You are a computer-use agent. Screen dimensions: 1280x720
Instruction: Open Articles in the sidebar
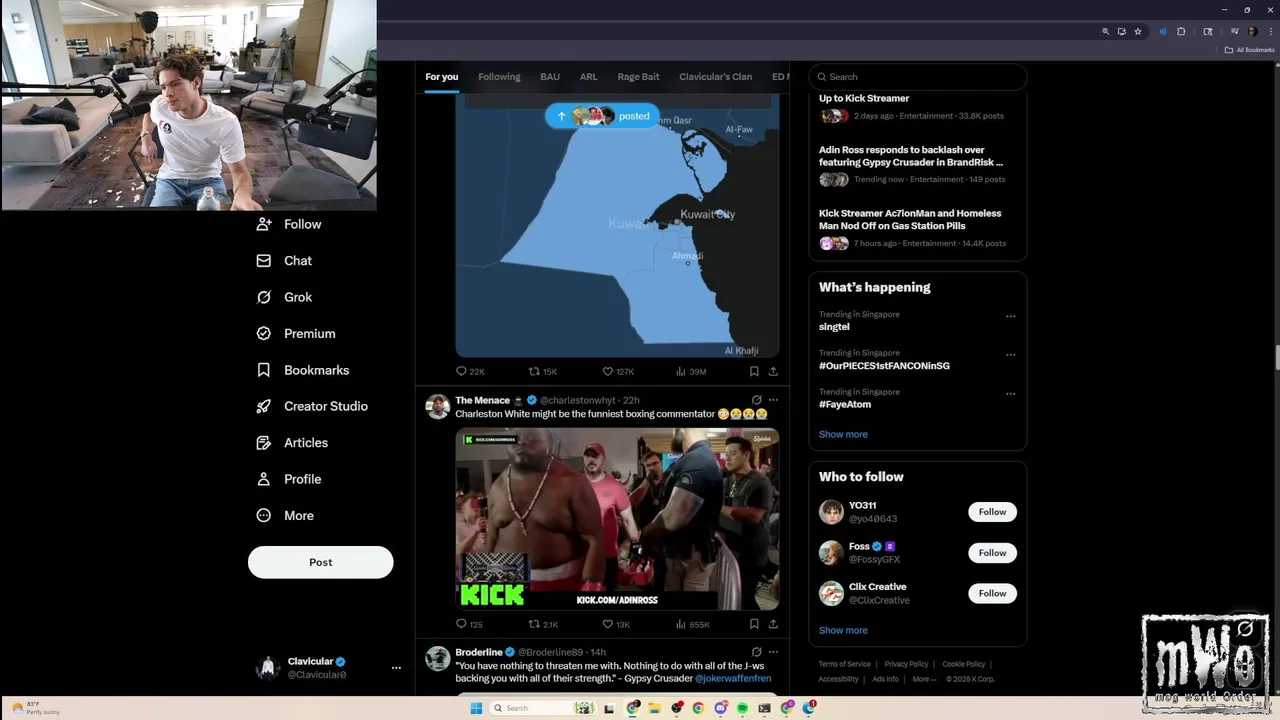pos(291,443)
